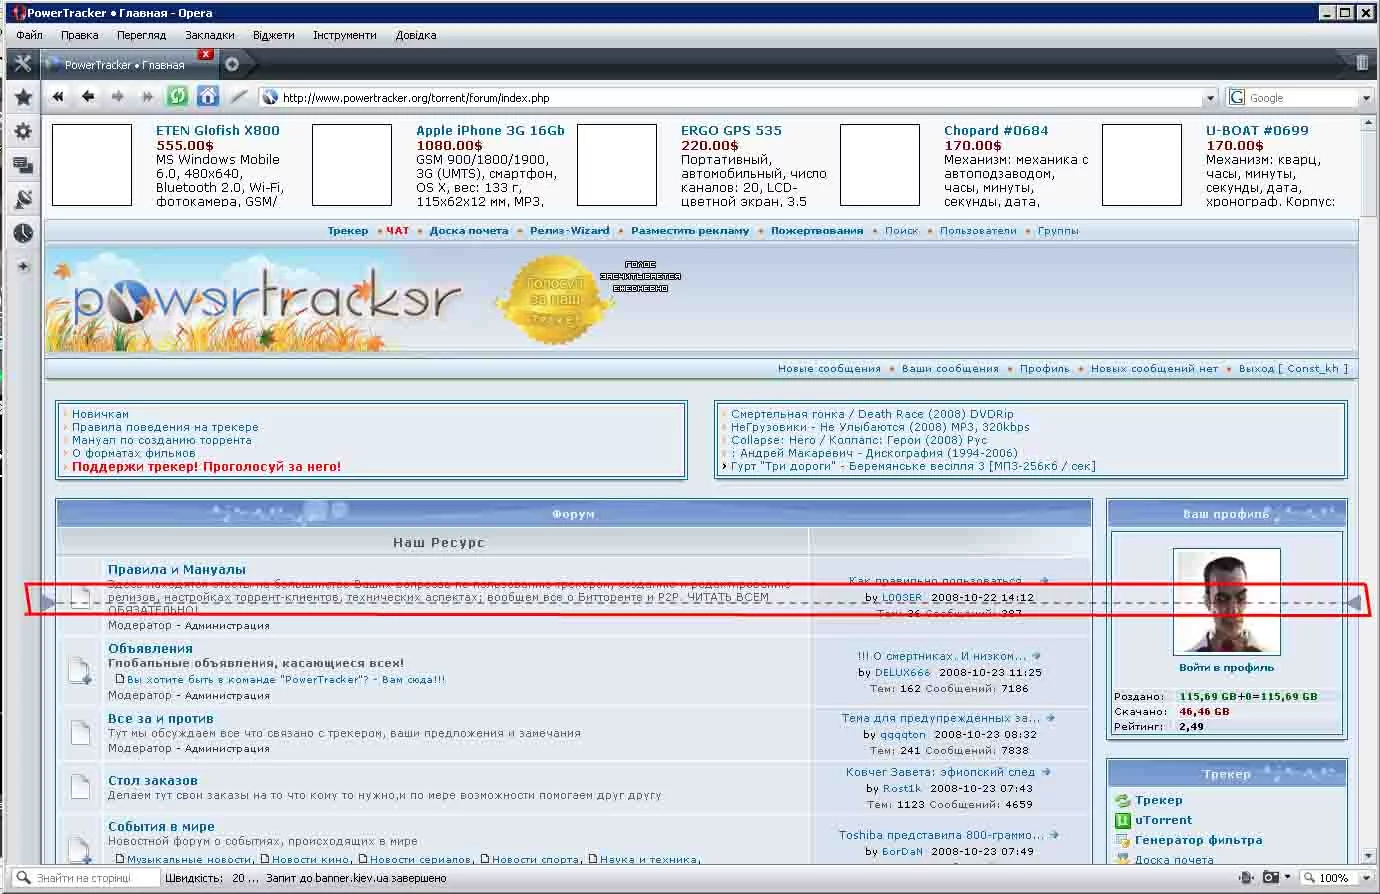Open the uTorrent link in sidebar
Viewport: 1380px width, 894px height.
[x=1163, y=820]
